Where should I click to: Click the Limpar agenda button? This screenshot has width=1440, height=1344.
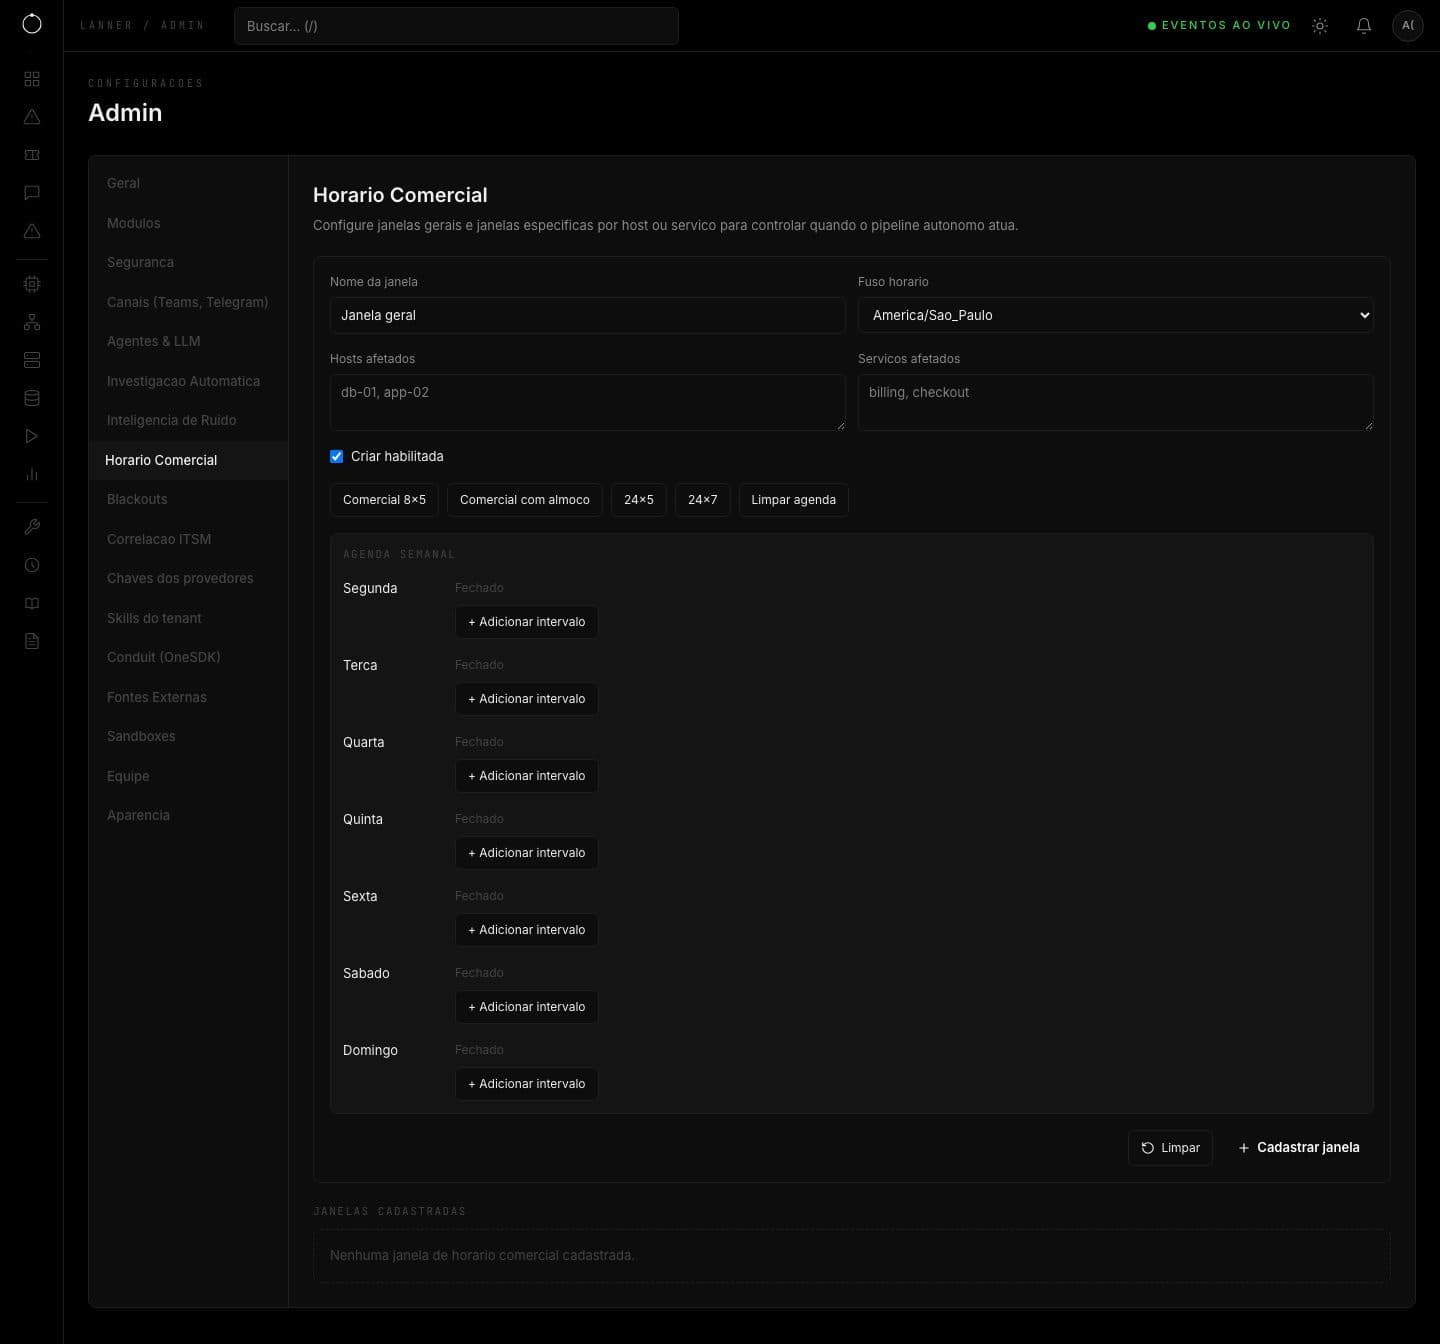click(794, 500)
